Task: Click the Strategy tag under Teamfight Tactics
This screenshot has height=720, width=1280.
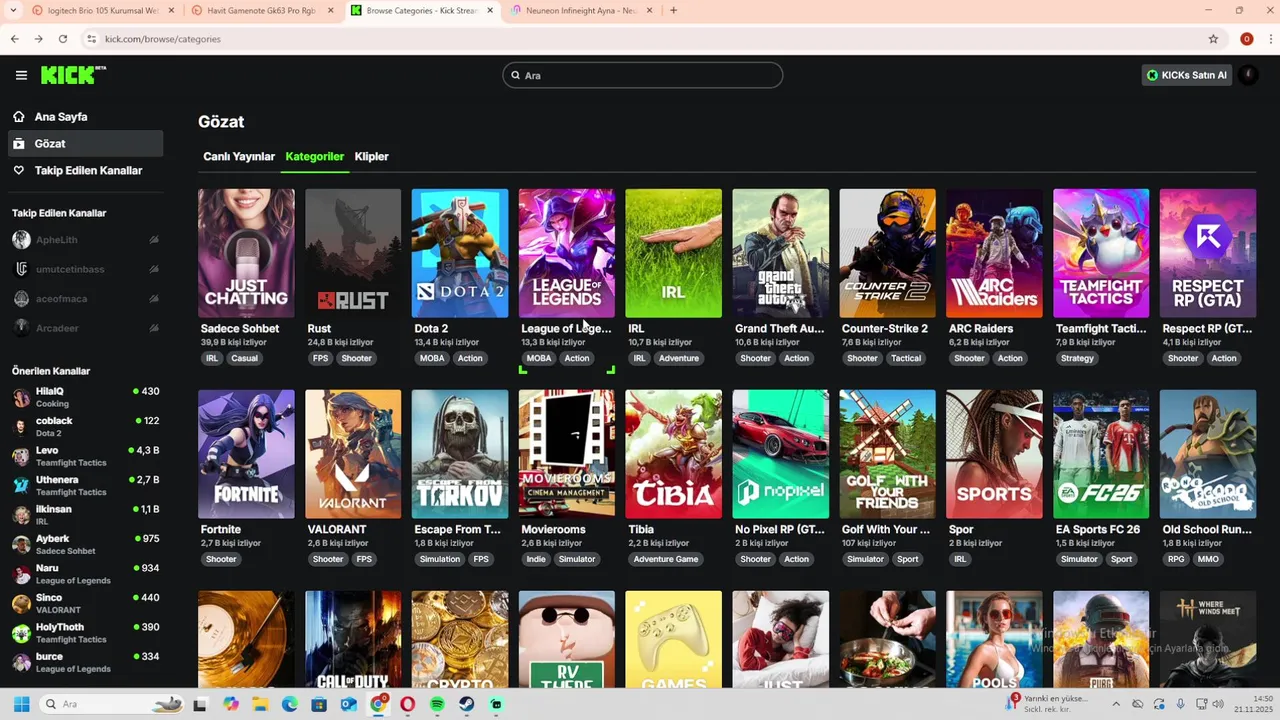Action: (1077, 358)
